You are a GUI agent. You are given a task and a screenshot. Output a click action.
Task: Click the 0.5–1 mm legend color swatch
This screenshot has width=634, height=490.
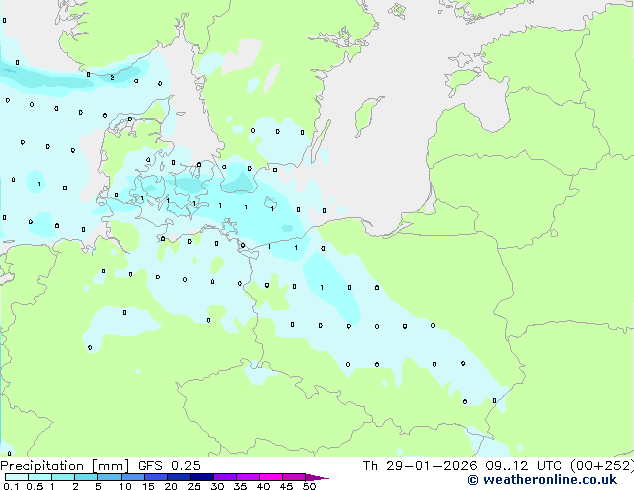click(40, 477)
